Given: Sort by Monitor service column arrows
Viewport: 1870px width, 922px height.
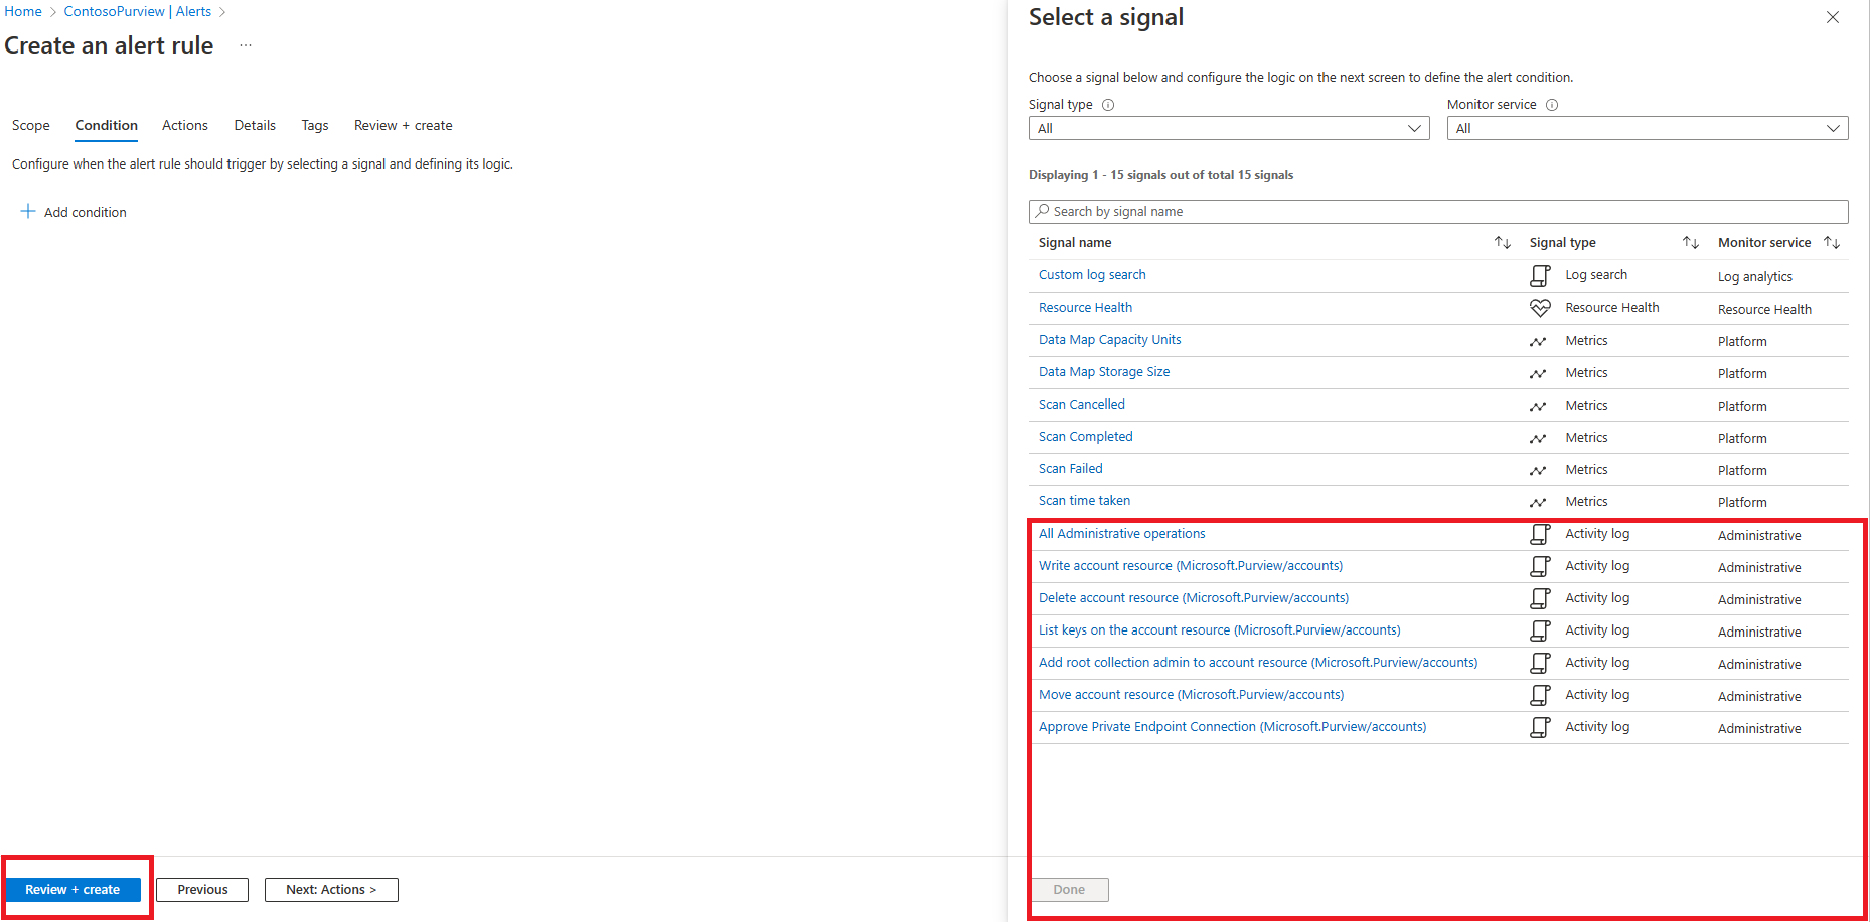Looking at the screenshot, I should click(x=1831, y=243).
